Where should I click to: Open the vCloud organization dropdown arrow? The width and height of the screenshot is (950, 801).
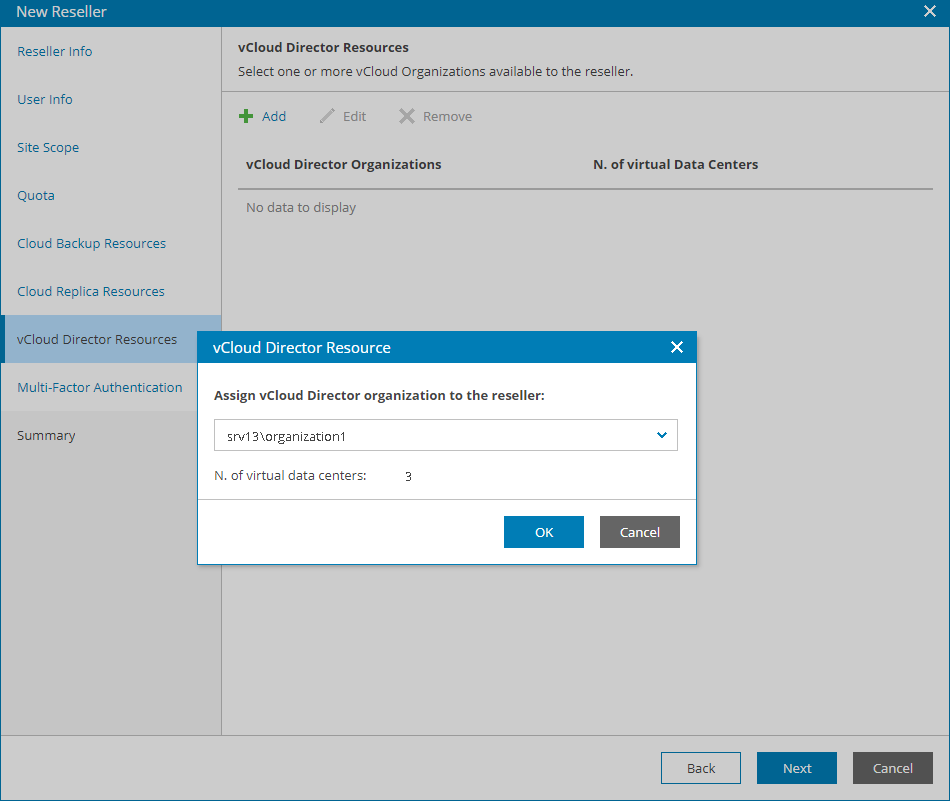coord(662,435)
